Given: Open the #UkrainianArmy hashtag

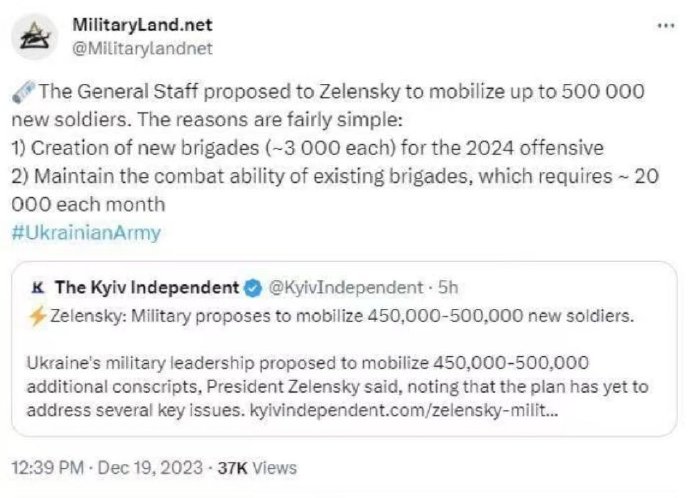Looking at the screenshot, I should (x=86, y=232).
